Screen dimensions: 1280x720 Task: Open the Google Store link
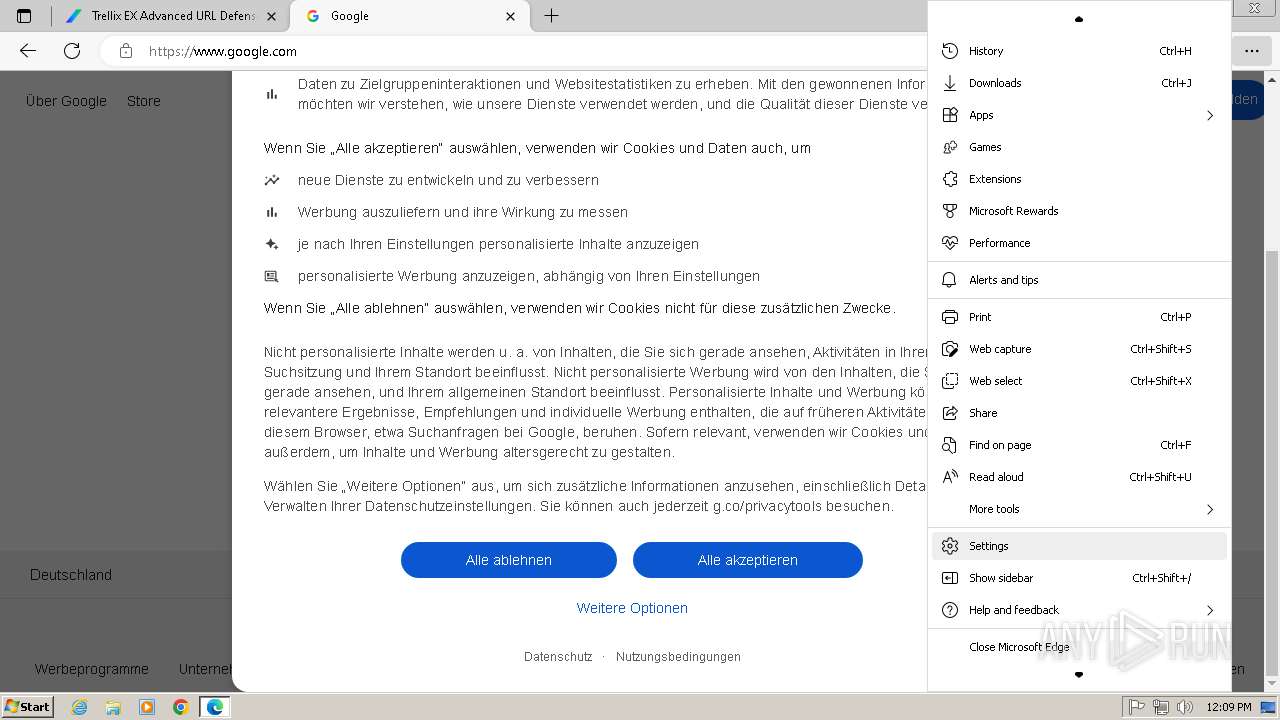click(x=144, y=101)
